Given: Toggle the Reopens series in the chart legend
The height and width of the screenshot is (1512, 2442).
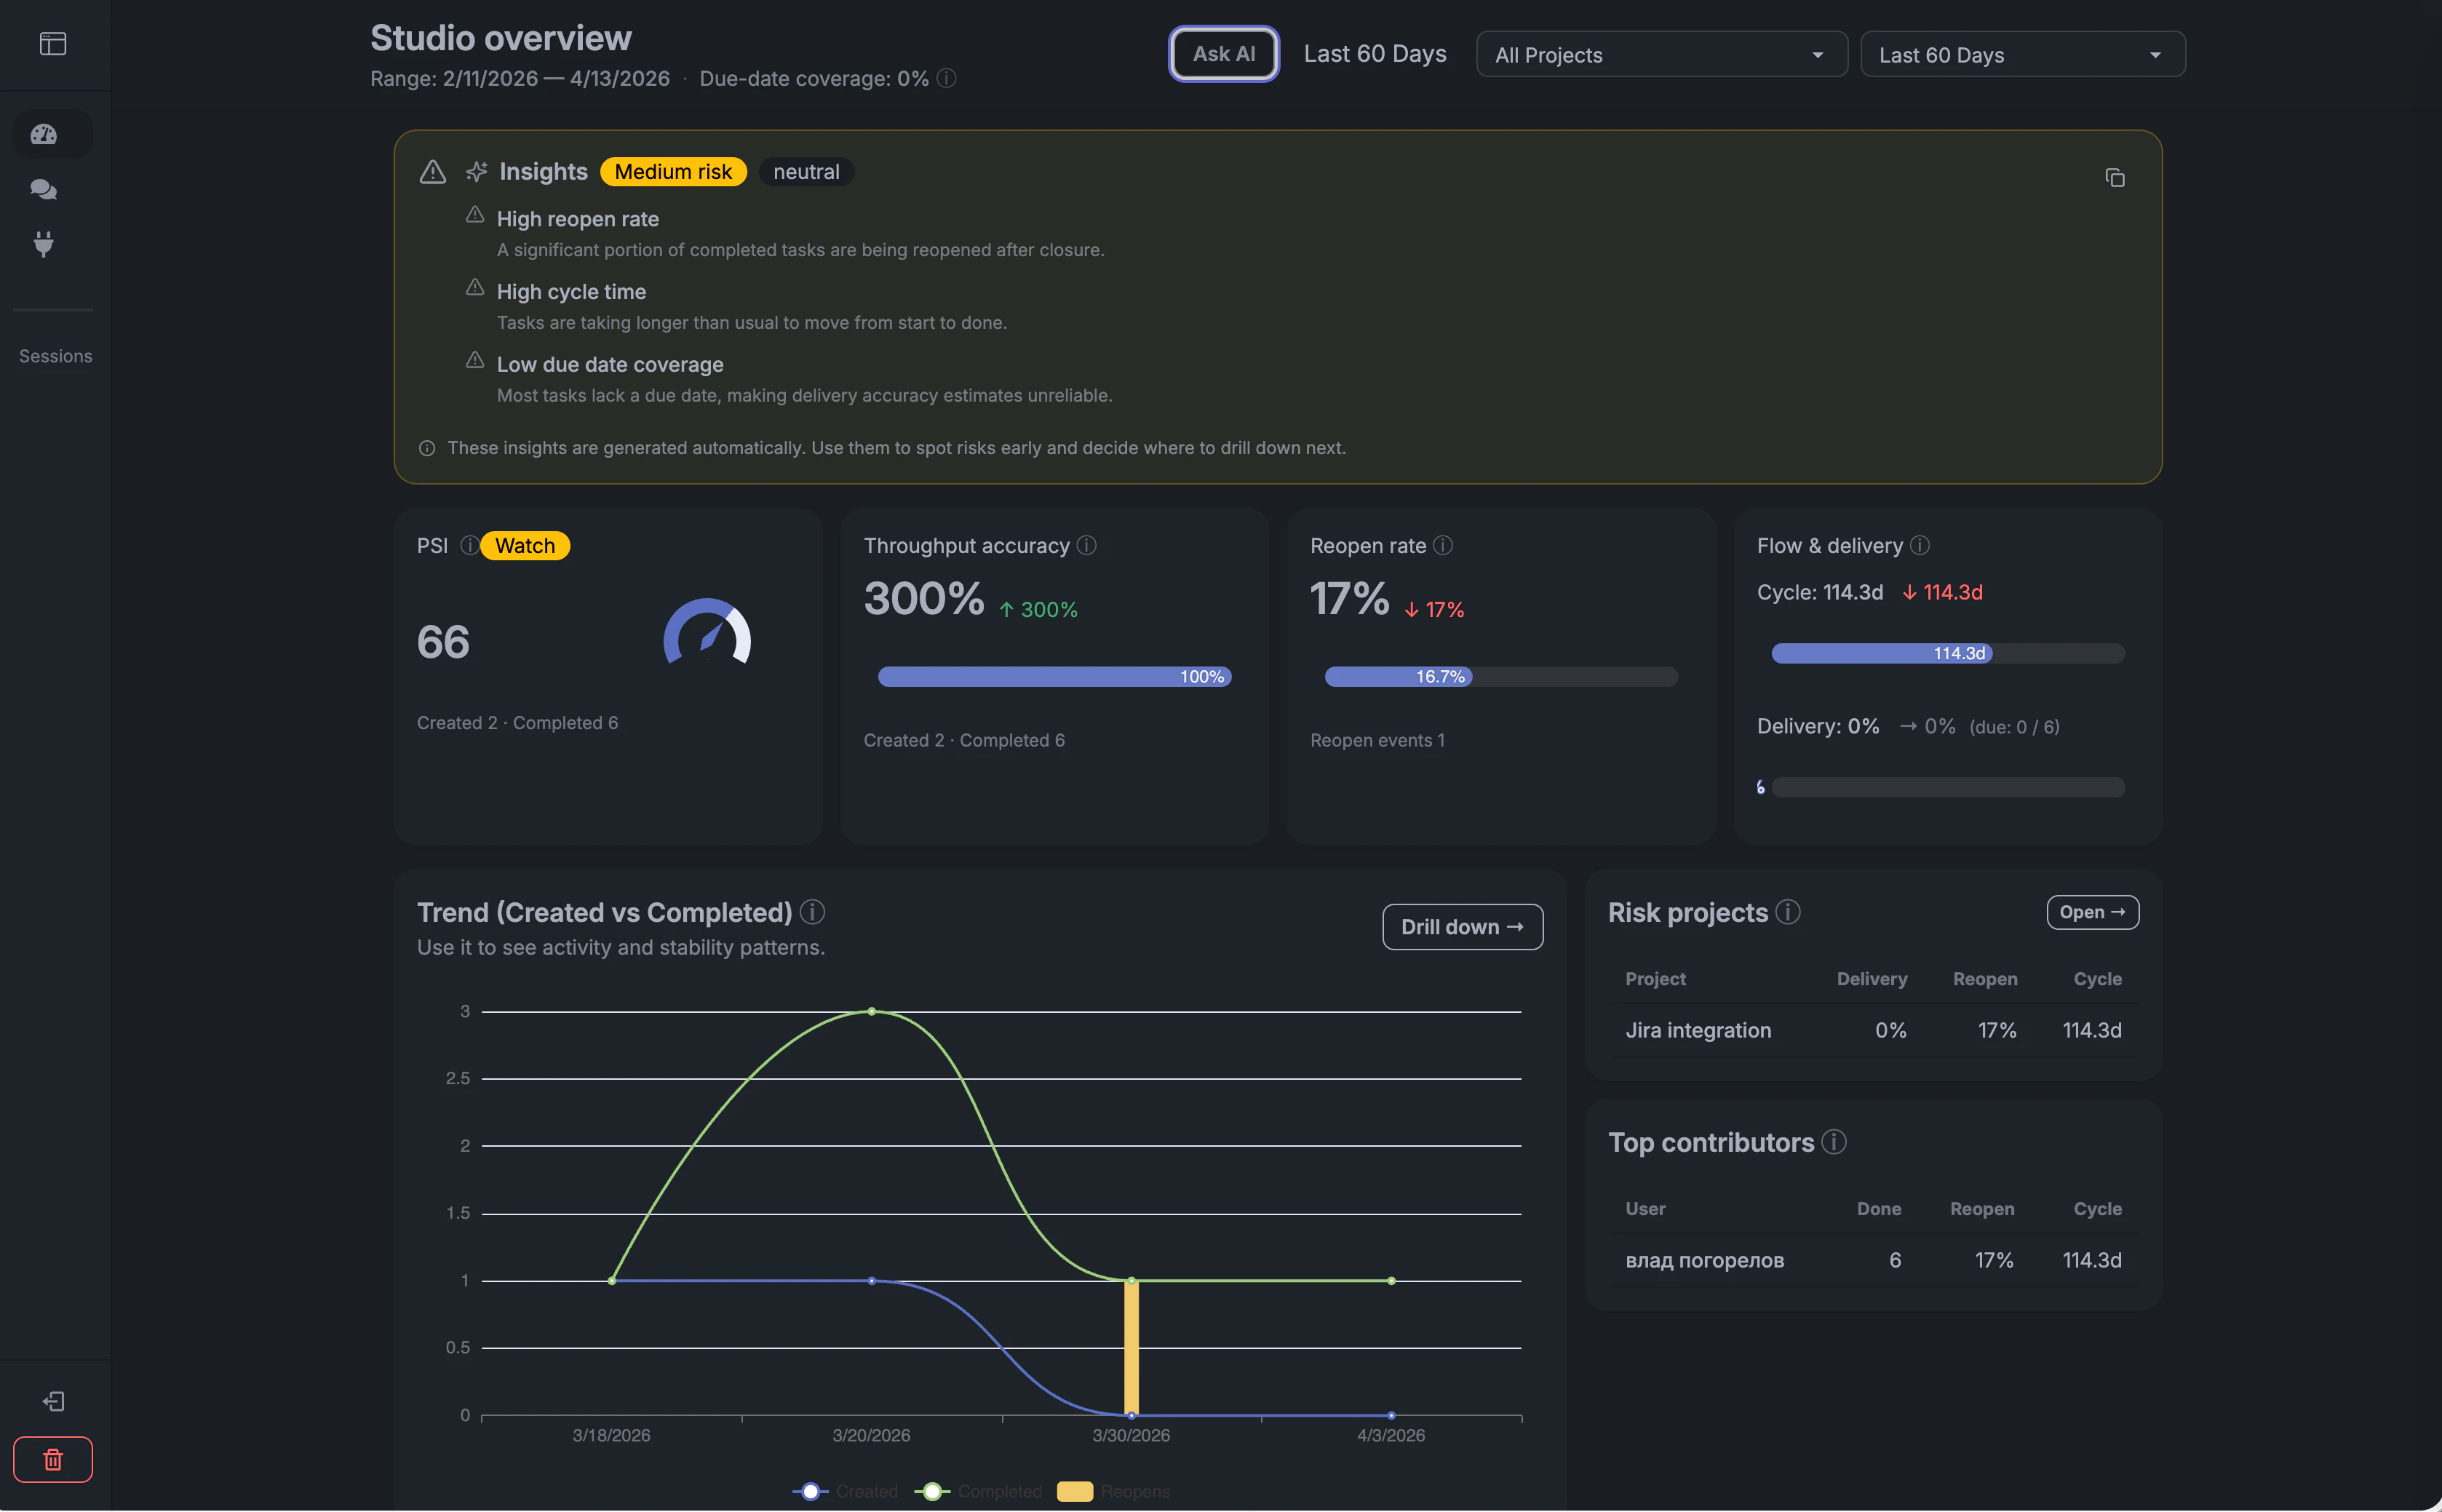Looking at the screenshot, I should tap(1113, 1491).
